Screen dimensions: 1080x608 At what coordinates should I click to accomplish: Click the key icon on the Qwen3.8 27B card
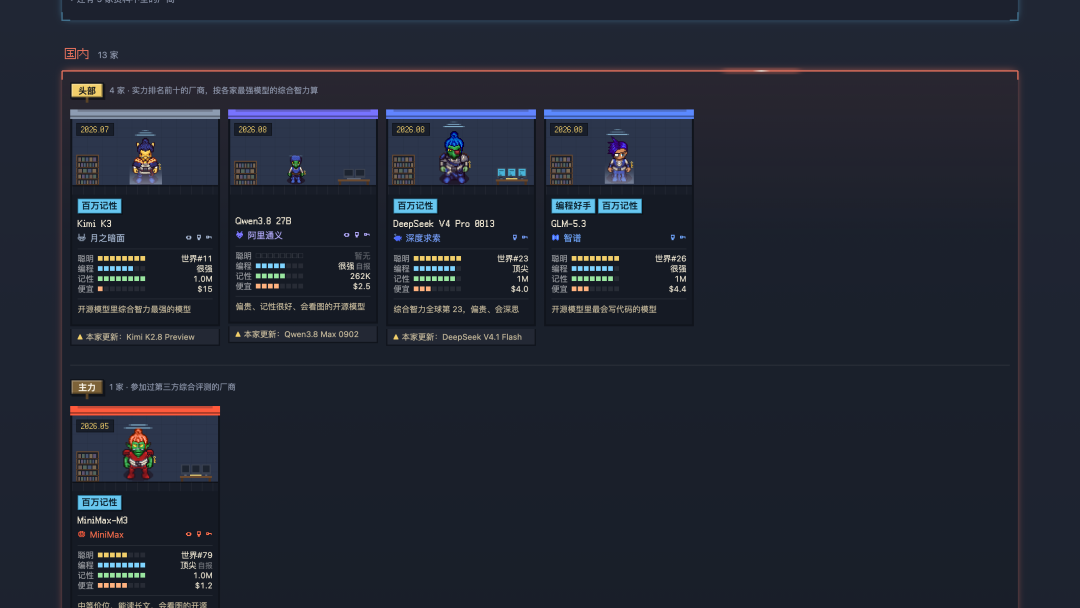366,235
